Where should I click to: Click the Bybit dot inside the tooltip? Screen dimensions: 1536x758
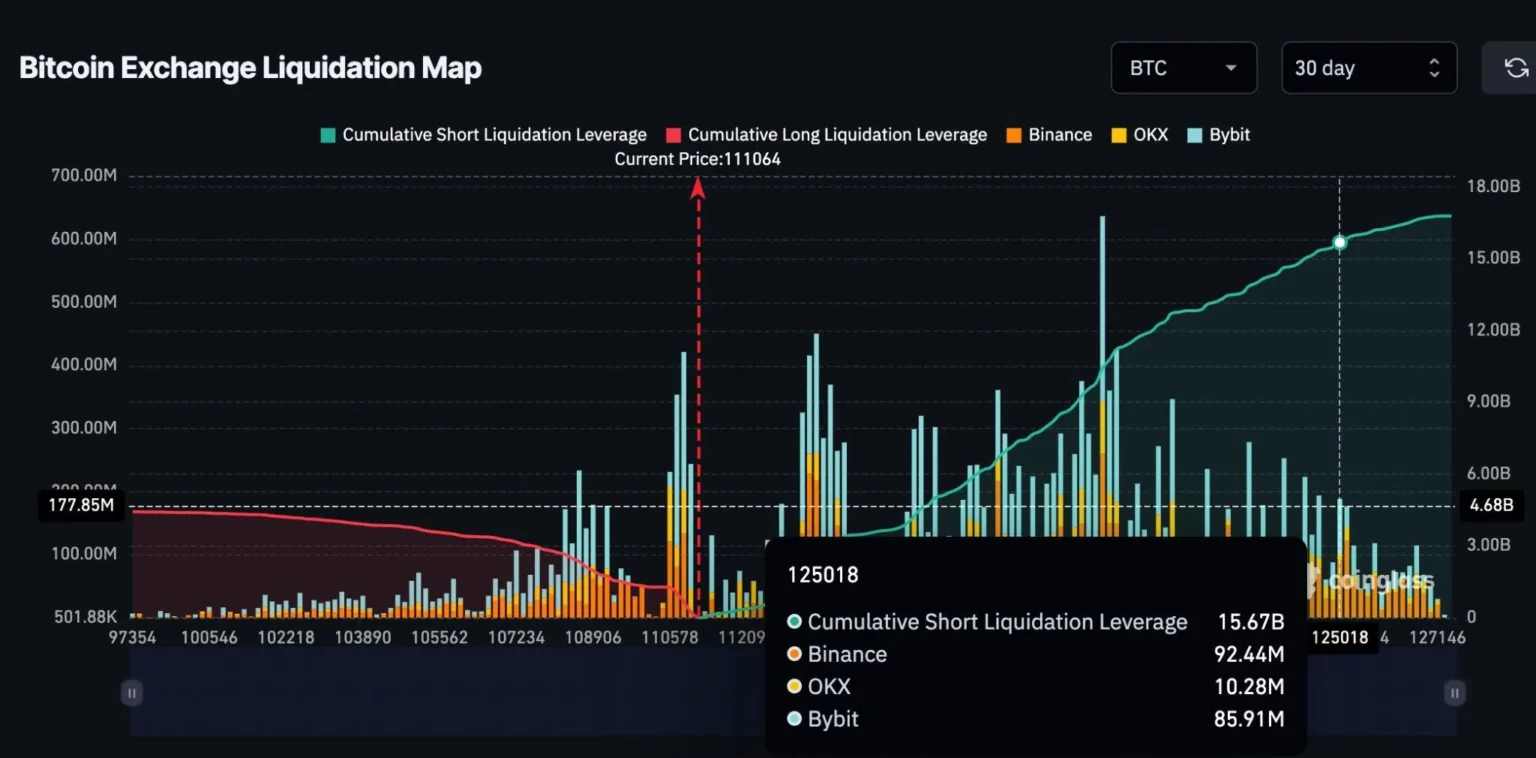pyautogui.click(x=795, y=719)
